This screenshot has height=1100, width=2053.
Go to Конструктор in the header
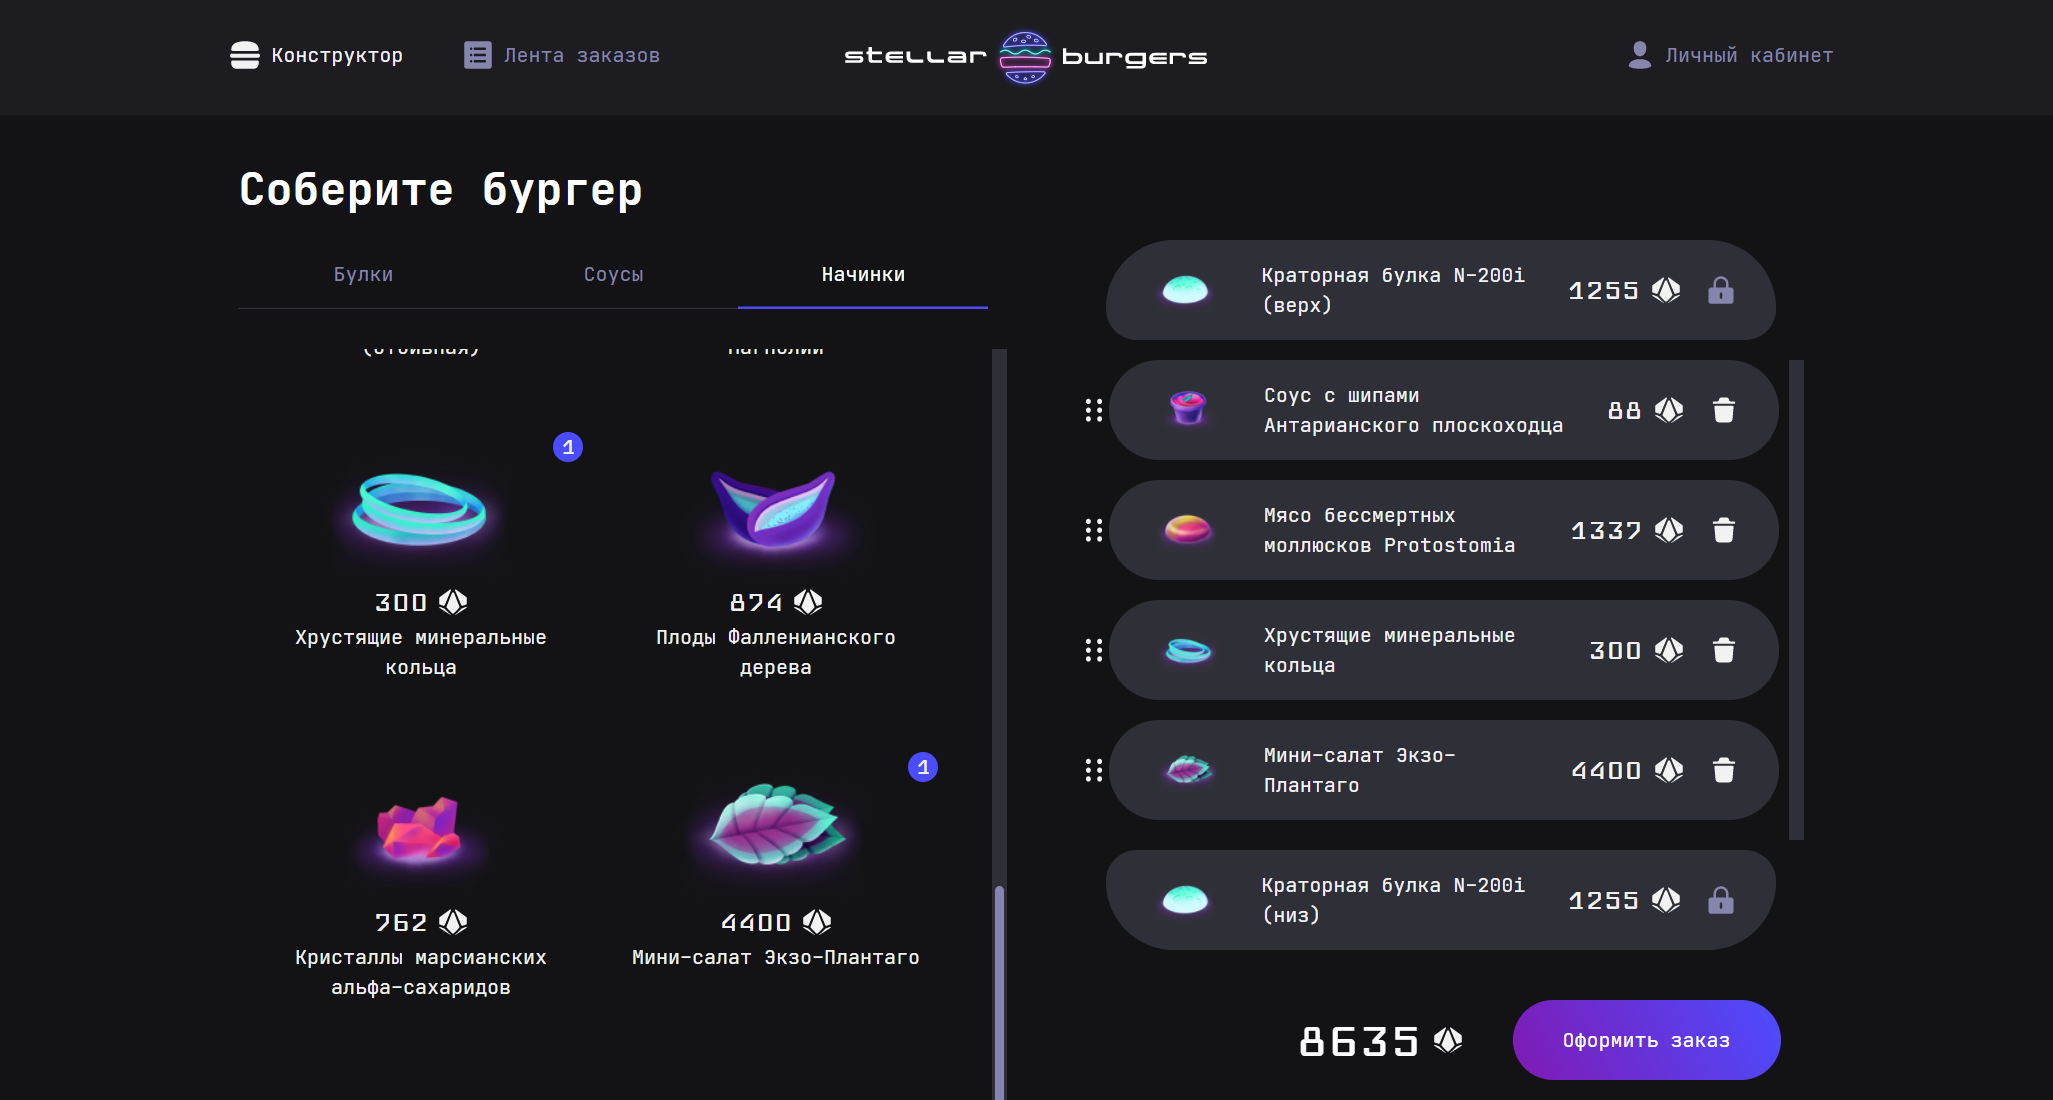[x=316, y=56]
